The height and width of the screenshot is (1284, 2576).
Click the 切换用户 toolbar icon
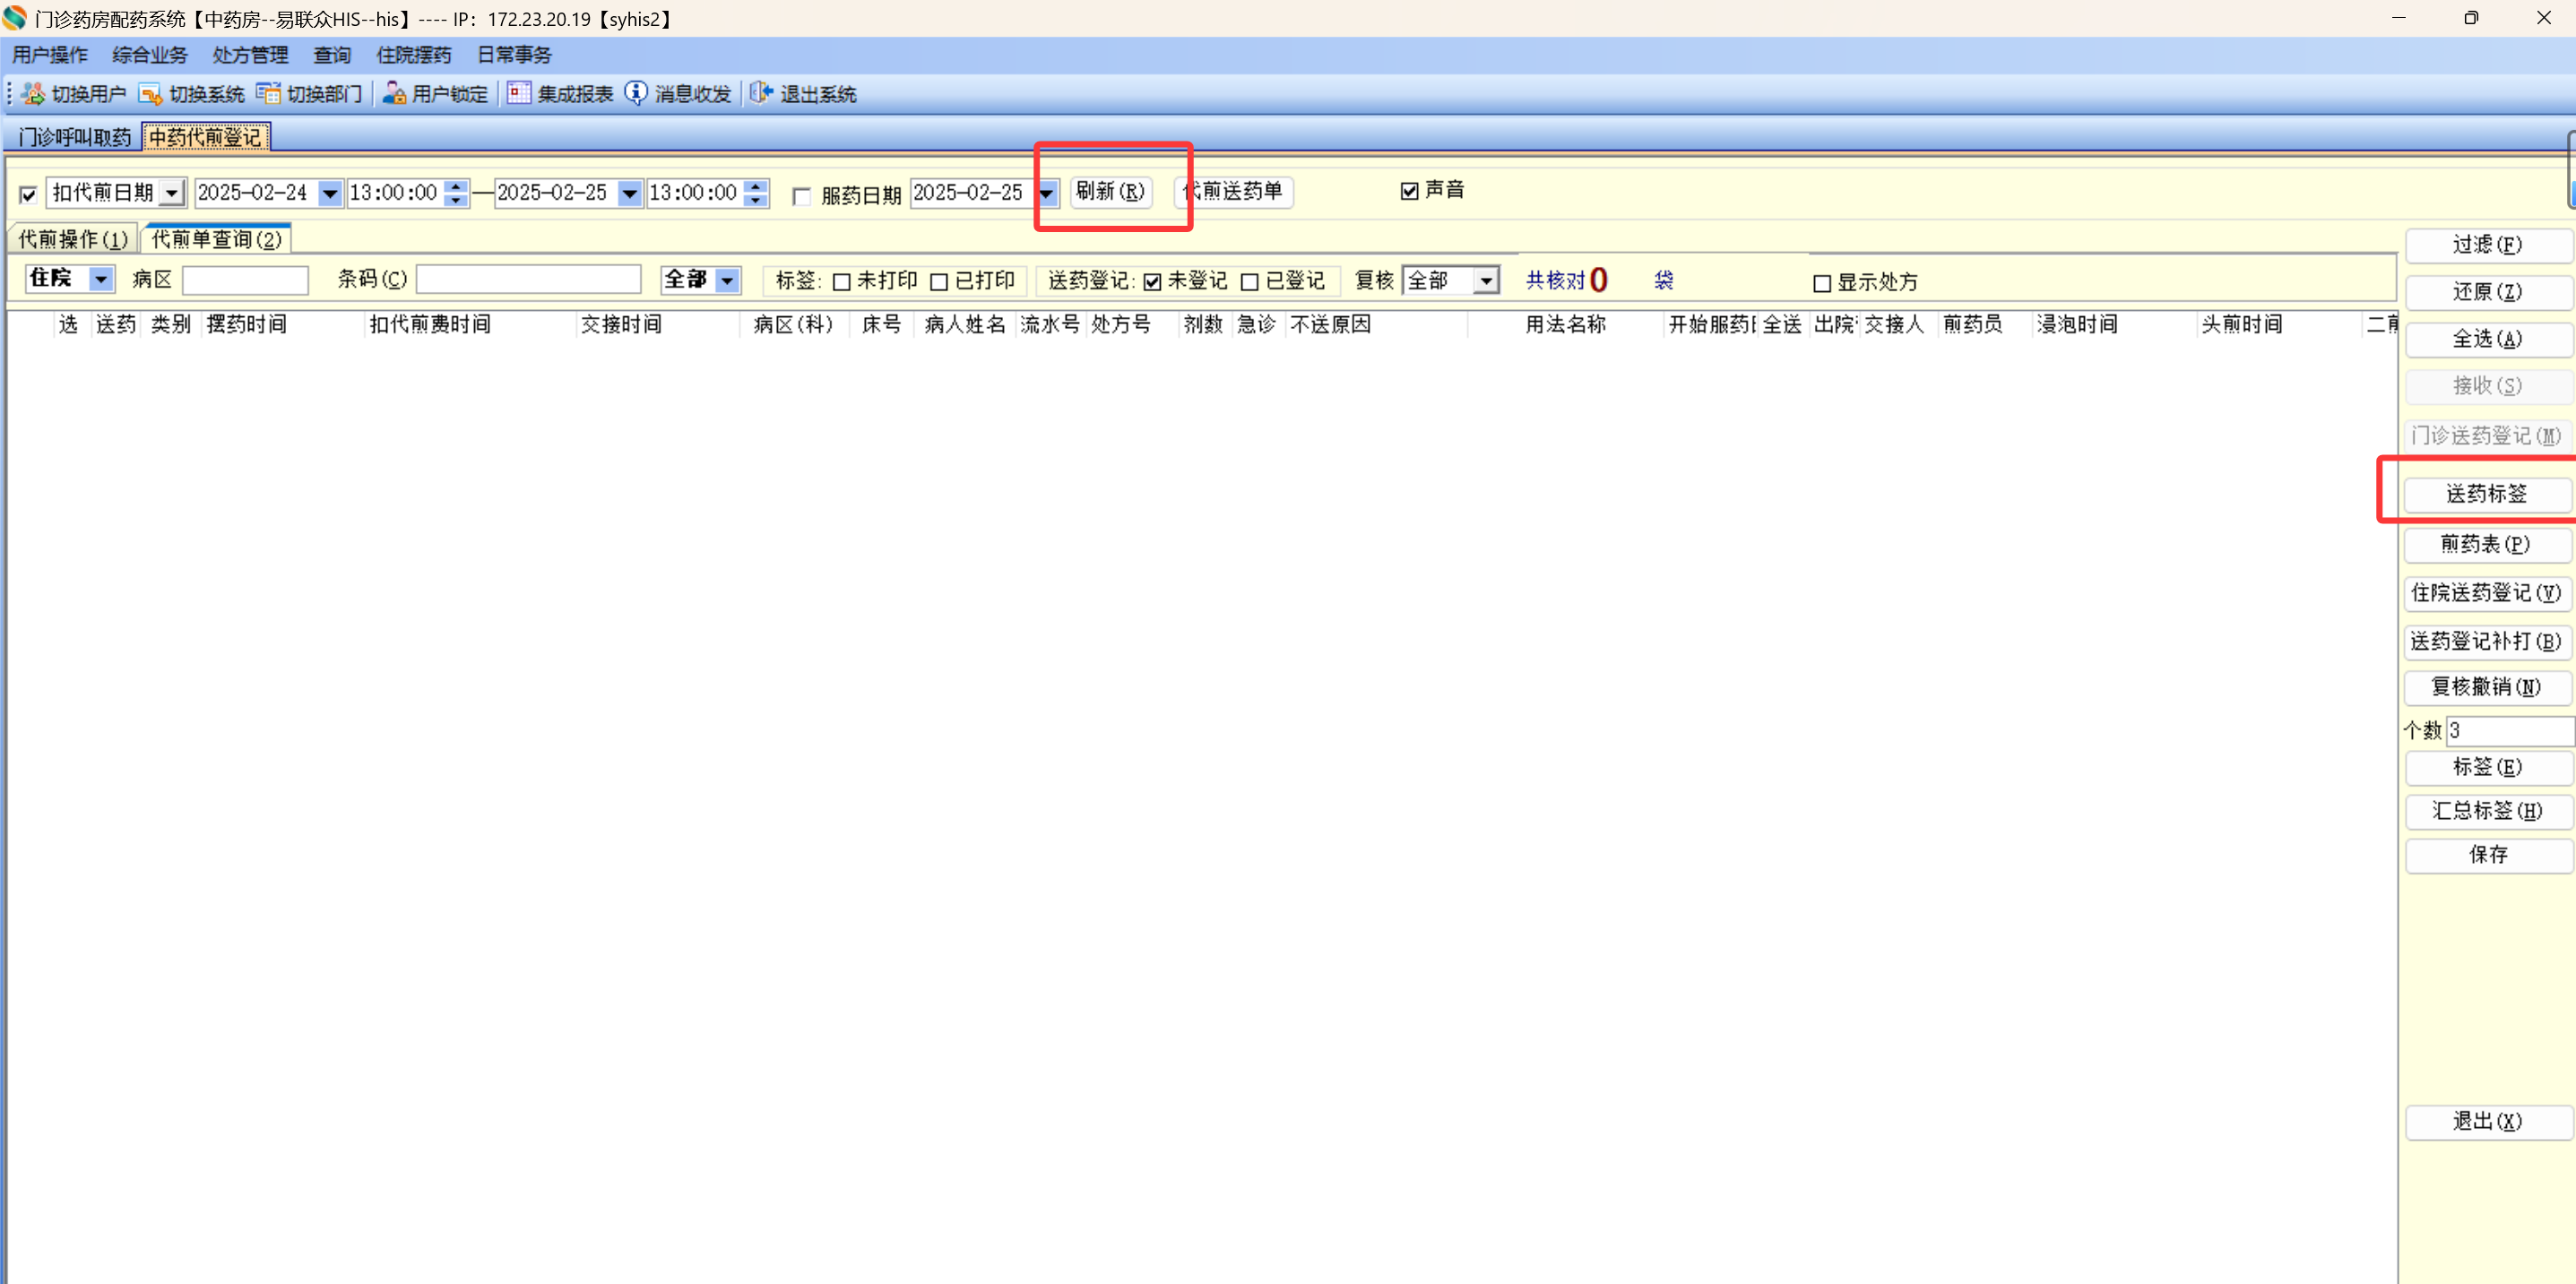[33, 94]
